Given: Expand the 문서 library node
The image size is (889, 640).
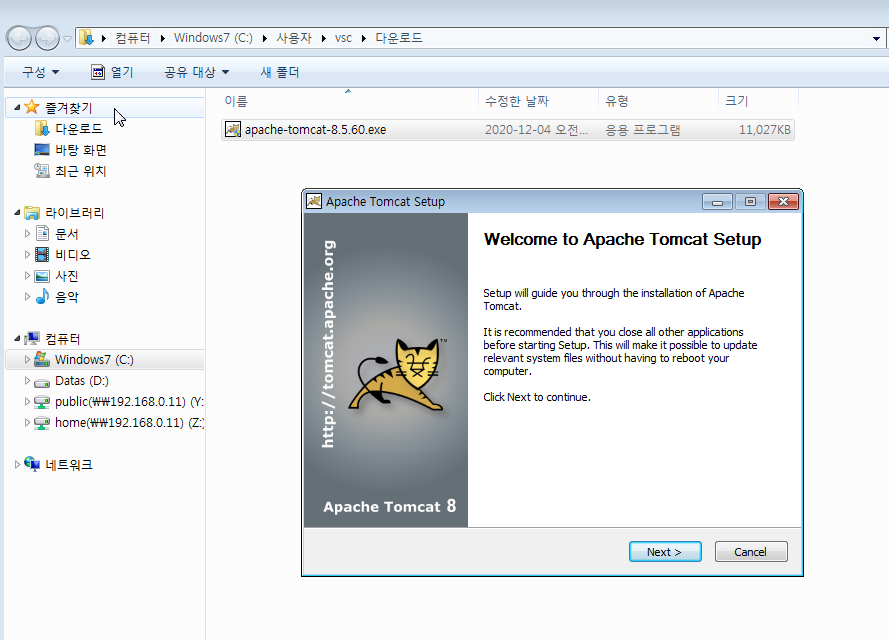Looking at the screenshot, I should click(x=27, y=233).
